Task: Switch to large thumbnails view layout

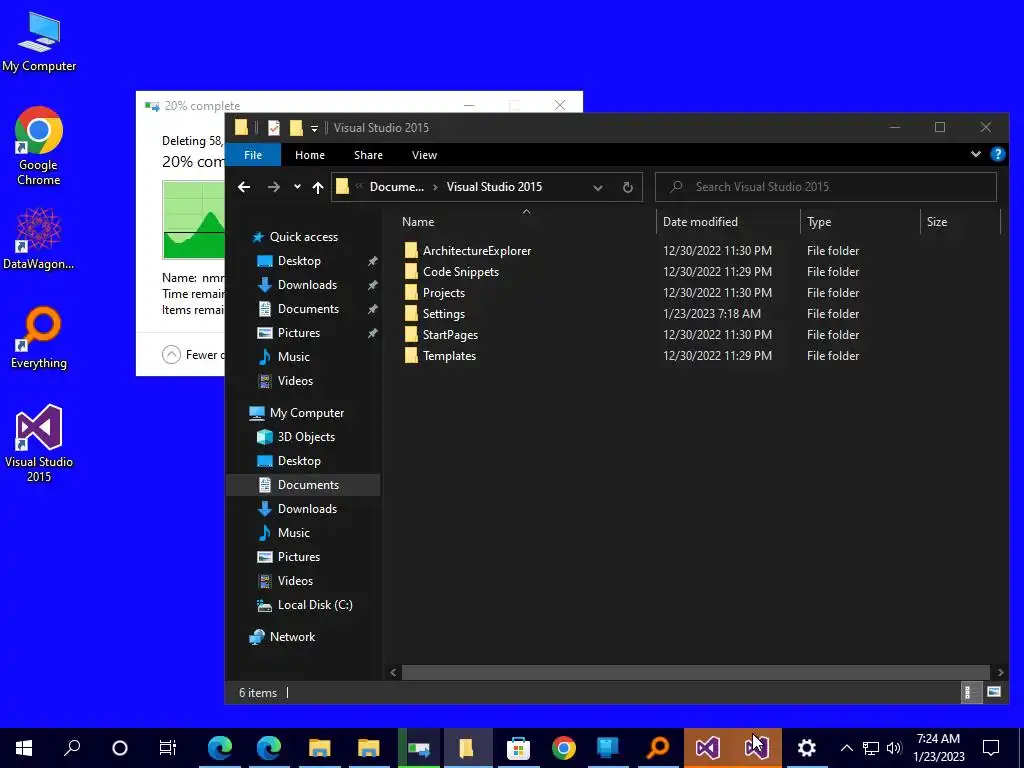Action: [x=993, y=692]
